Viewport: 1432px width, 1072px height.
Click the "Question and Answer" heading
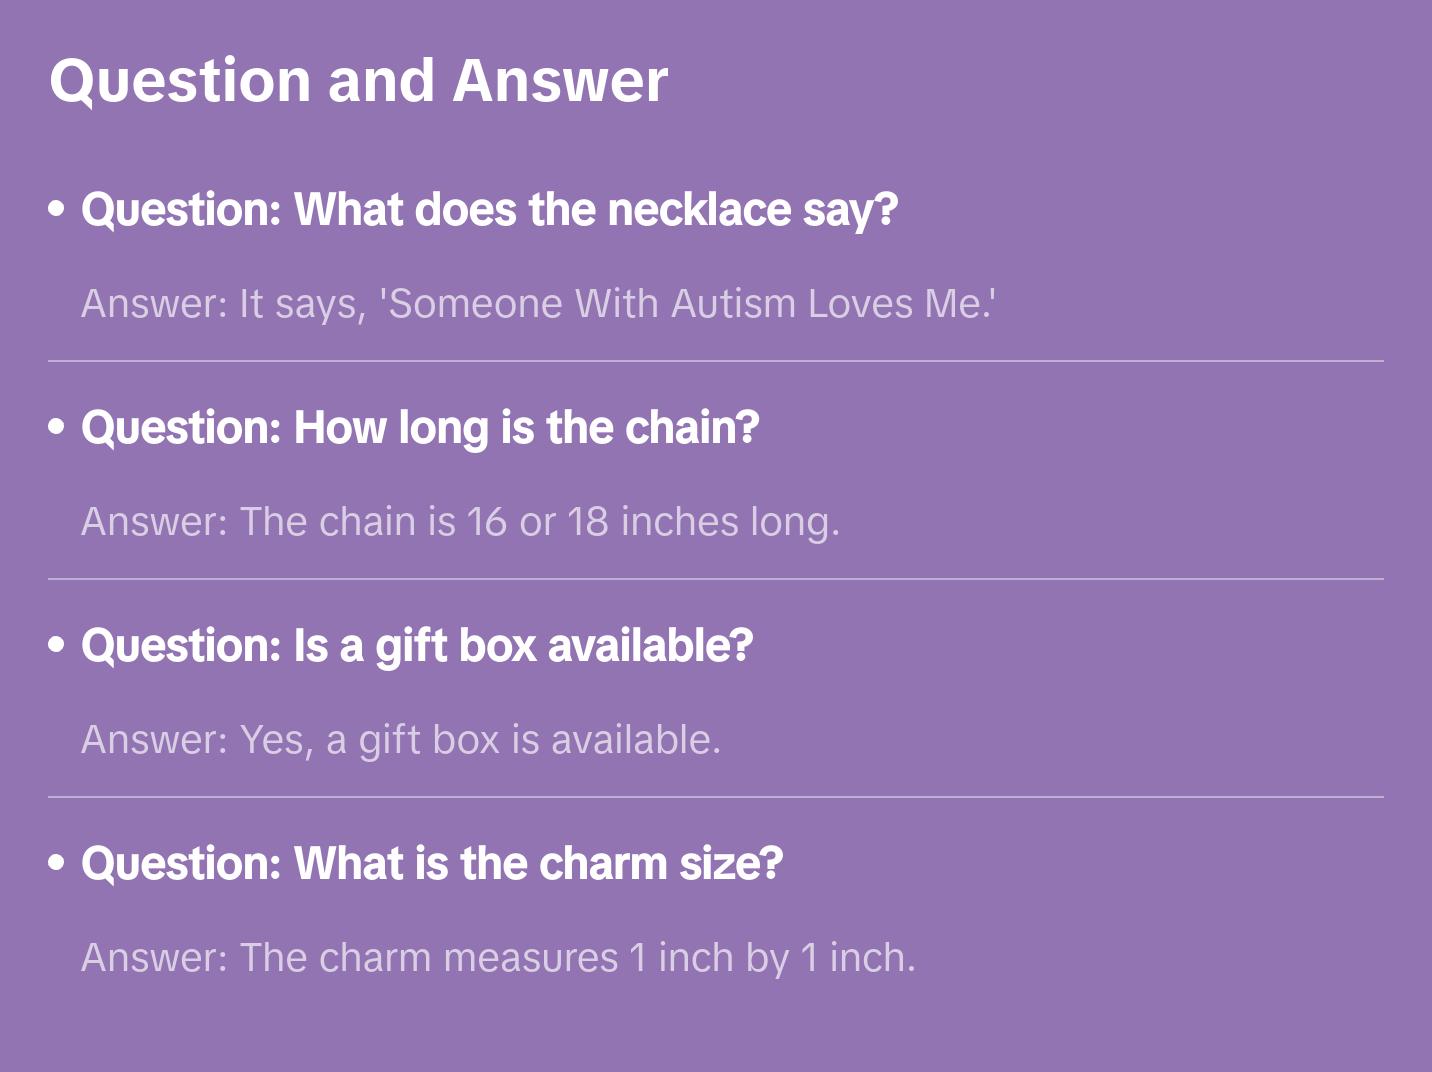pyautogui.click(x=358, y=80)
